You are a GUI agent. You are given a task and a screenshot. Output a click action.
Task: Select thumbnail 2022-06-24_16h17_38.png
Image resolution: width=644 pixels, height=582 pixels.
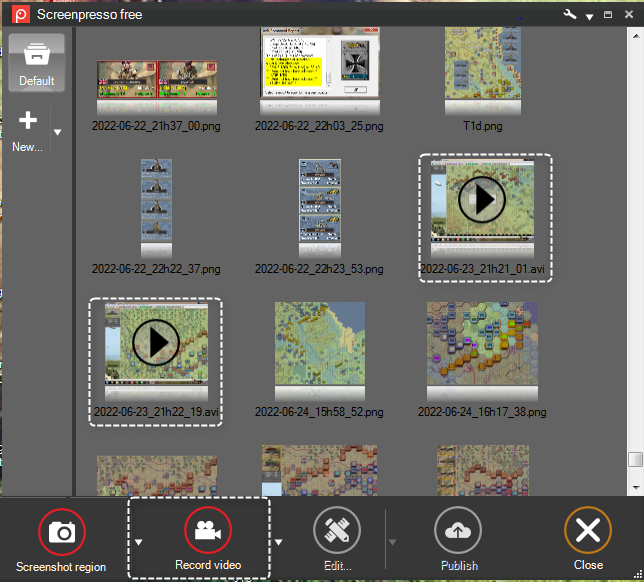point(482,343)
